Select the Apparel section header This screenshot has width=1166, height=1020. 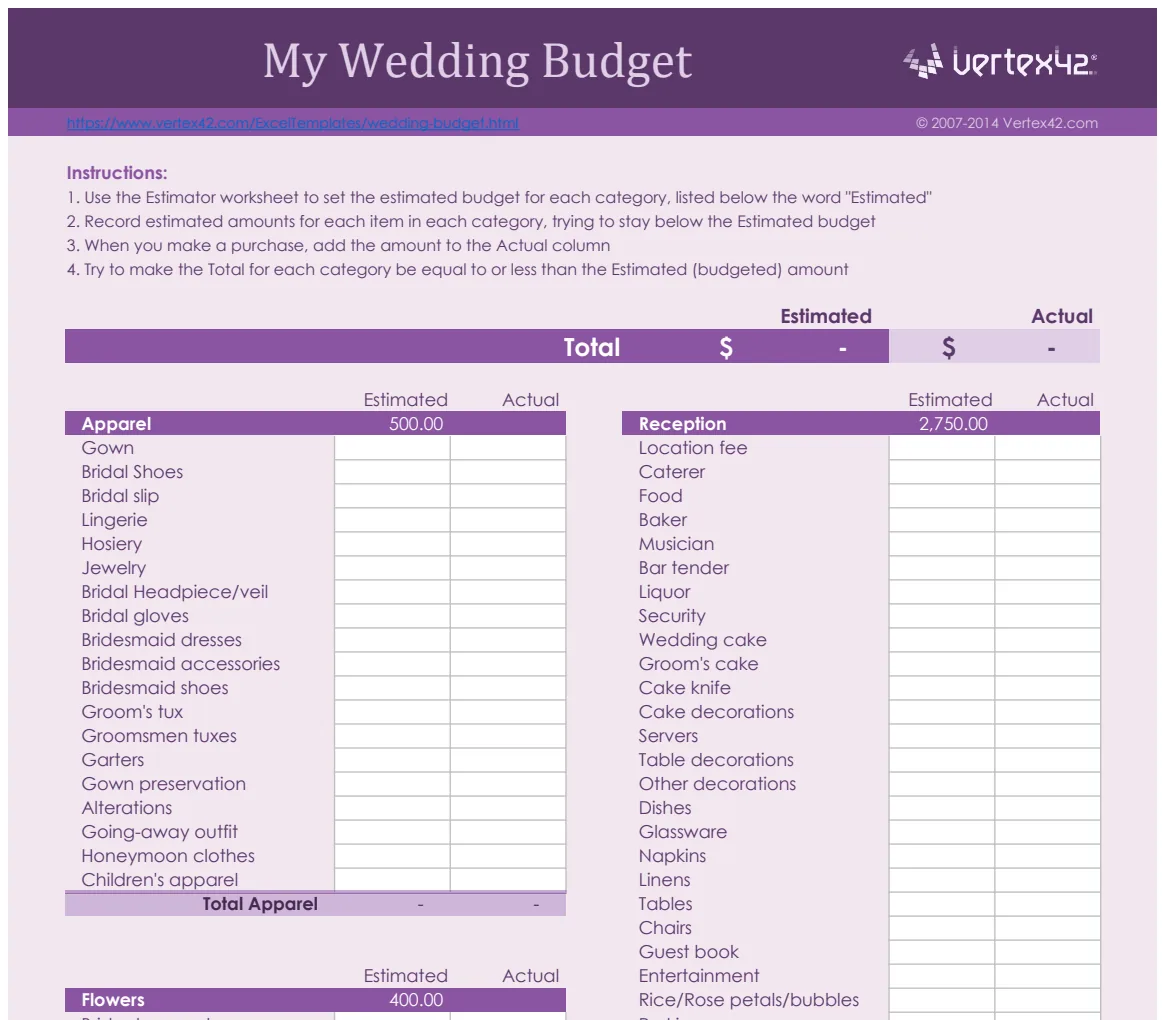tap(117, 424)
